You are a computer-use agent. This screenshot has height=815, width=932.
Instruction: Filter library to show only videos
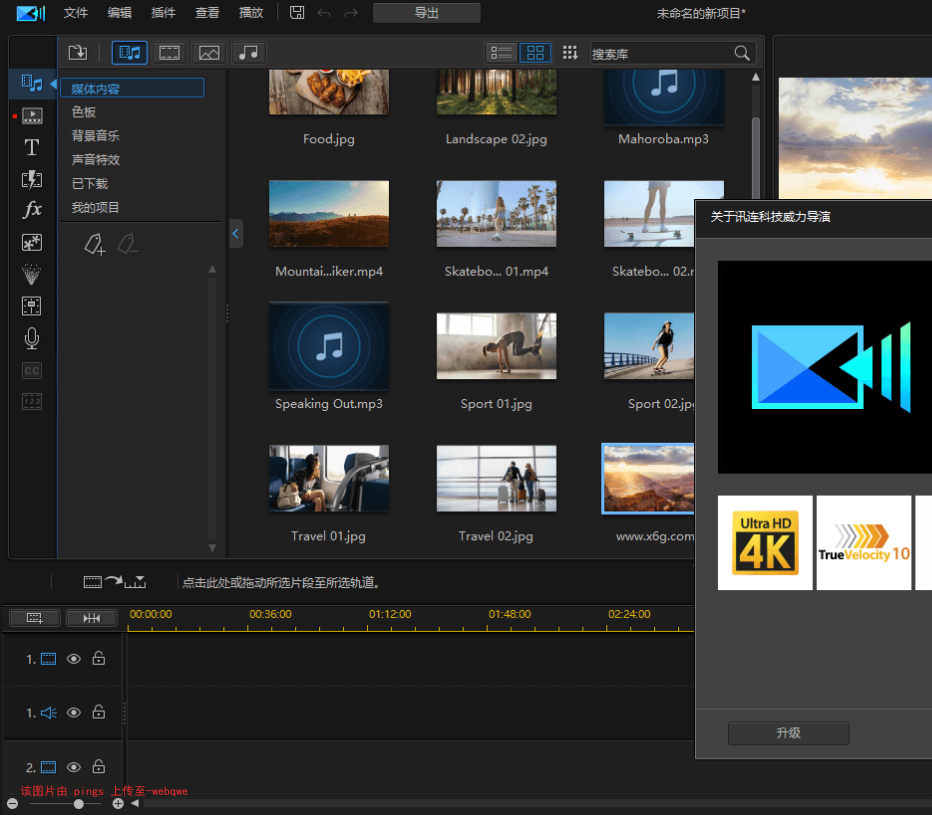coord(169,53)
